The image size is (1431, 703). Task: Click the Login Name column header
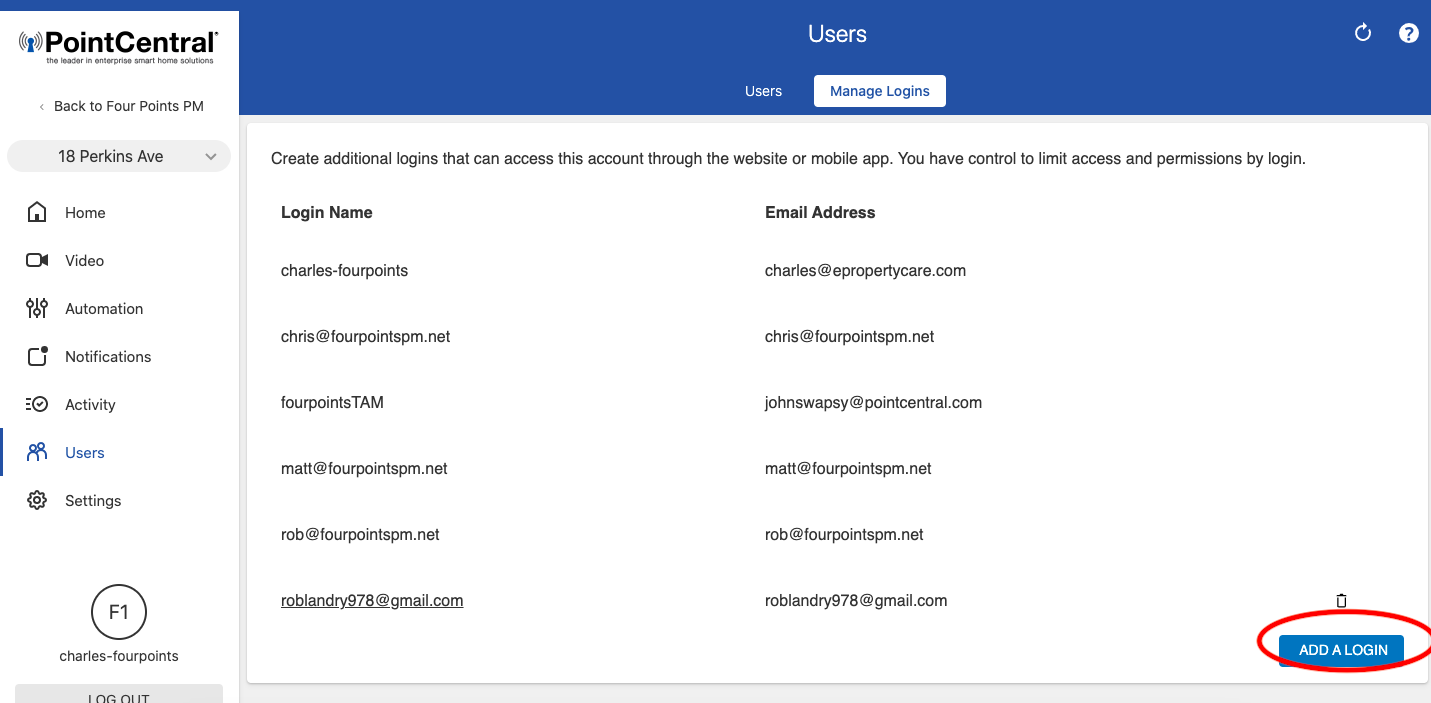click(x=327, y=212)
